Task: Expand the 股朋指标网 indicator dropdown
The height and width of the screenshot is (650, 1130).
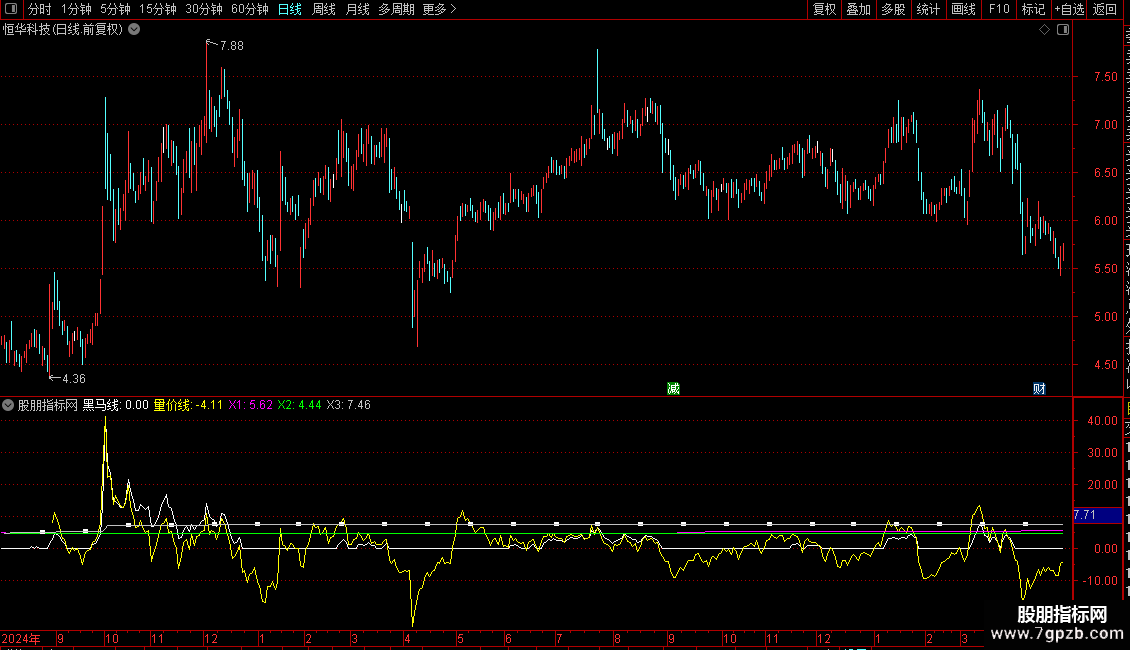Action: tap(8, 405)
